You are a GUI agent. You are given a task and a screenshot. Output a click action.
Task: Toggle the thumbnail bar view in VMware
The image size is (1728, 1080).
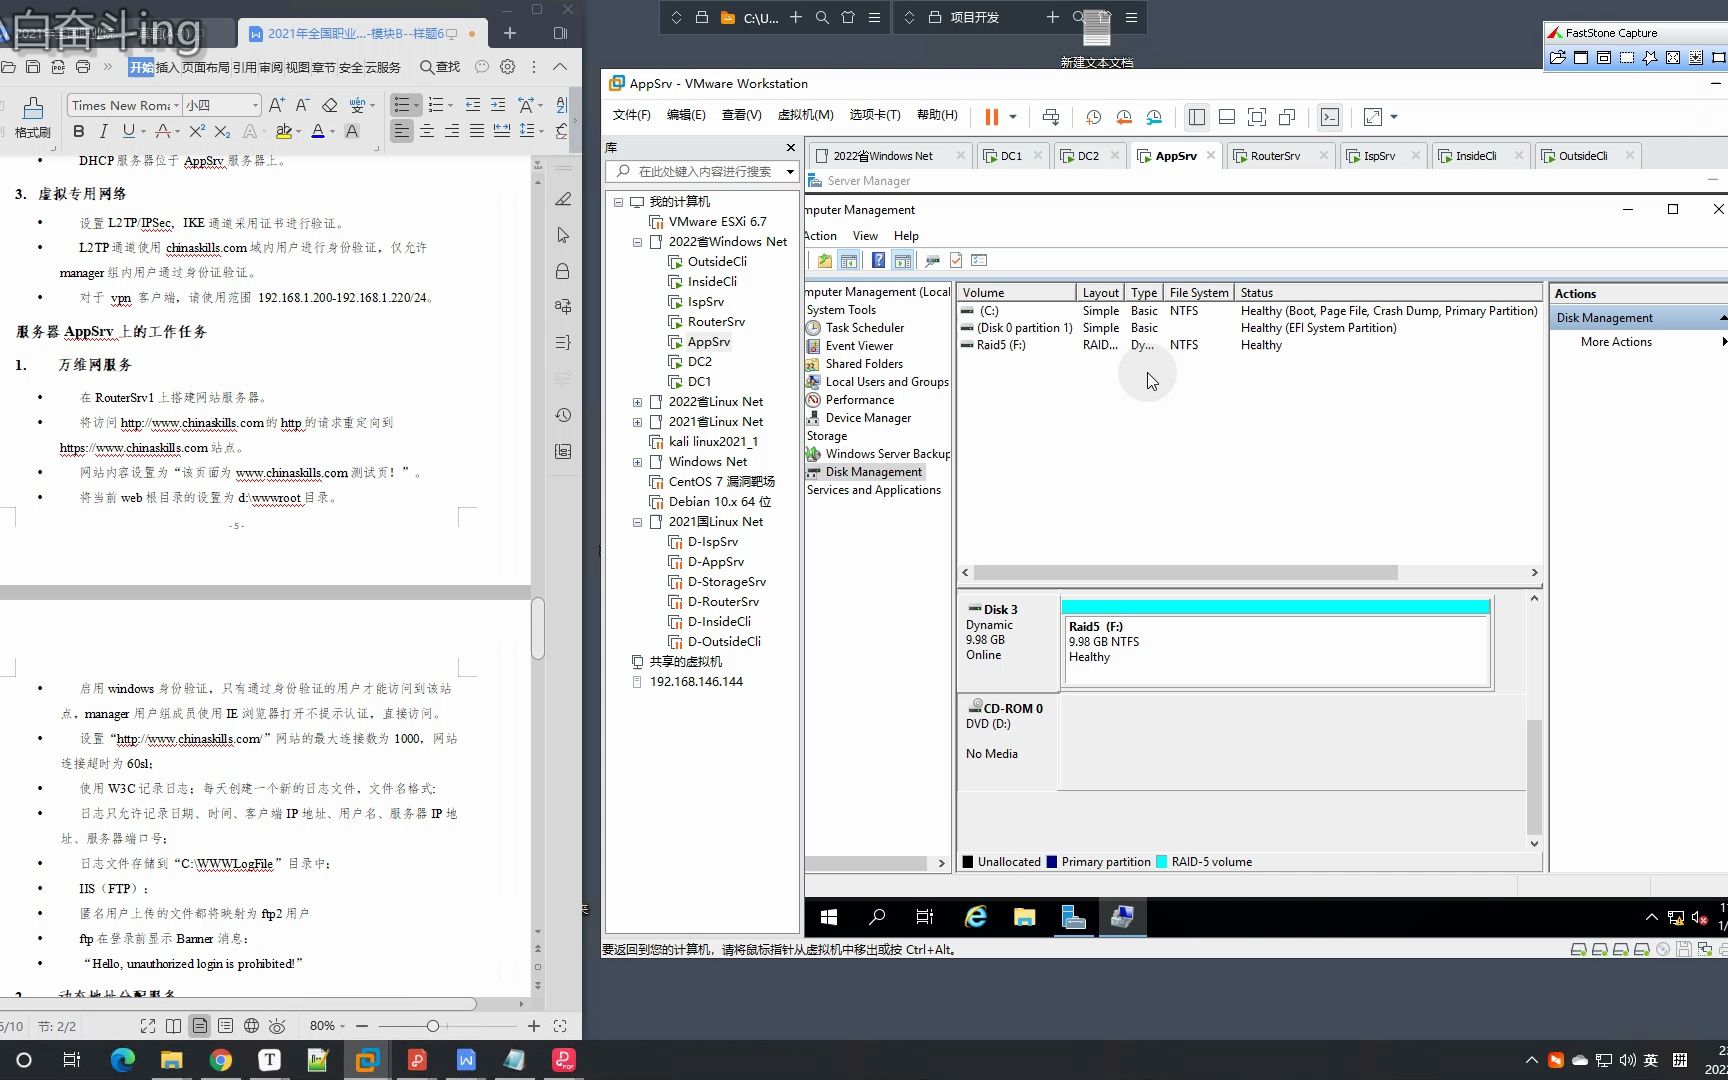click(1227, 117)
